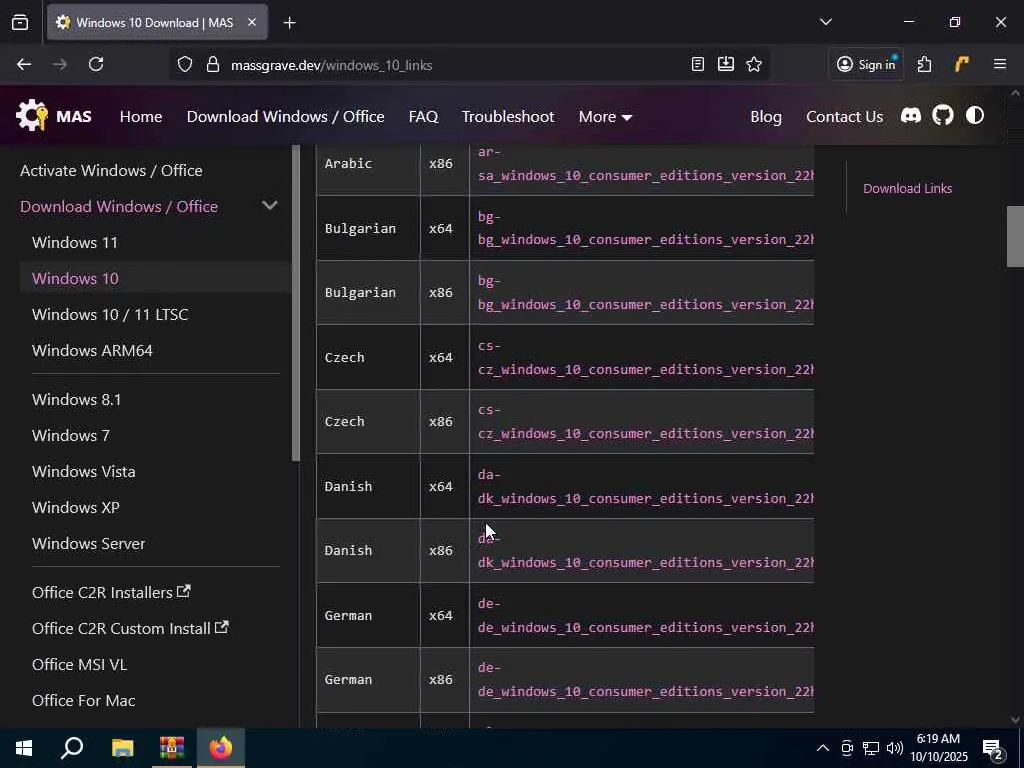Jump to Download Links in page outline

(x=908, y=188)
